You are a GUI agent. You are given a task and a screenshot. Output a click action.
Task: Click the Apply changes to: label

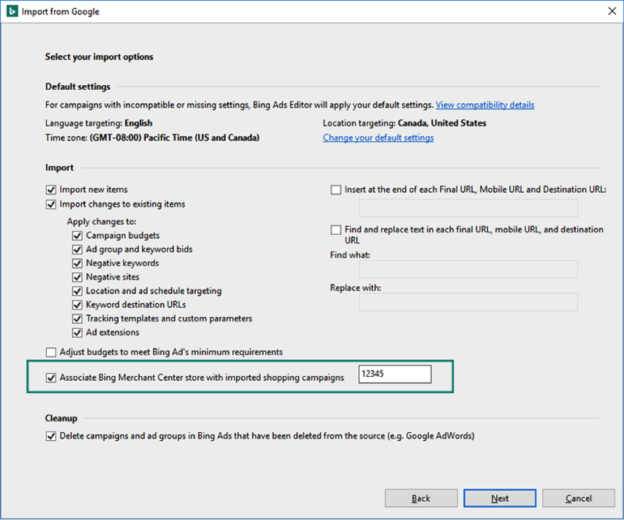[101, 222]
